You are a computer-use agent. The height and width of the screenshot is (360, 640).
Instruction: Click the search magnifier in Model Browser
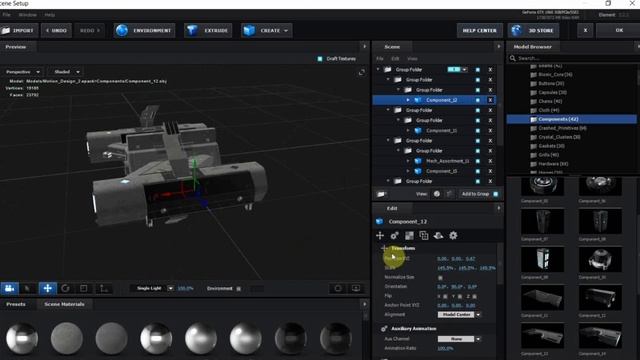(513, 58)
